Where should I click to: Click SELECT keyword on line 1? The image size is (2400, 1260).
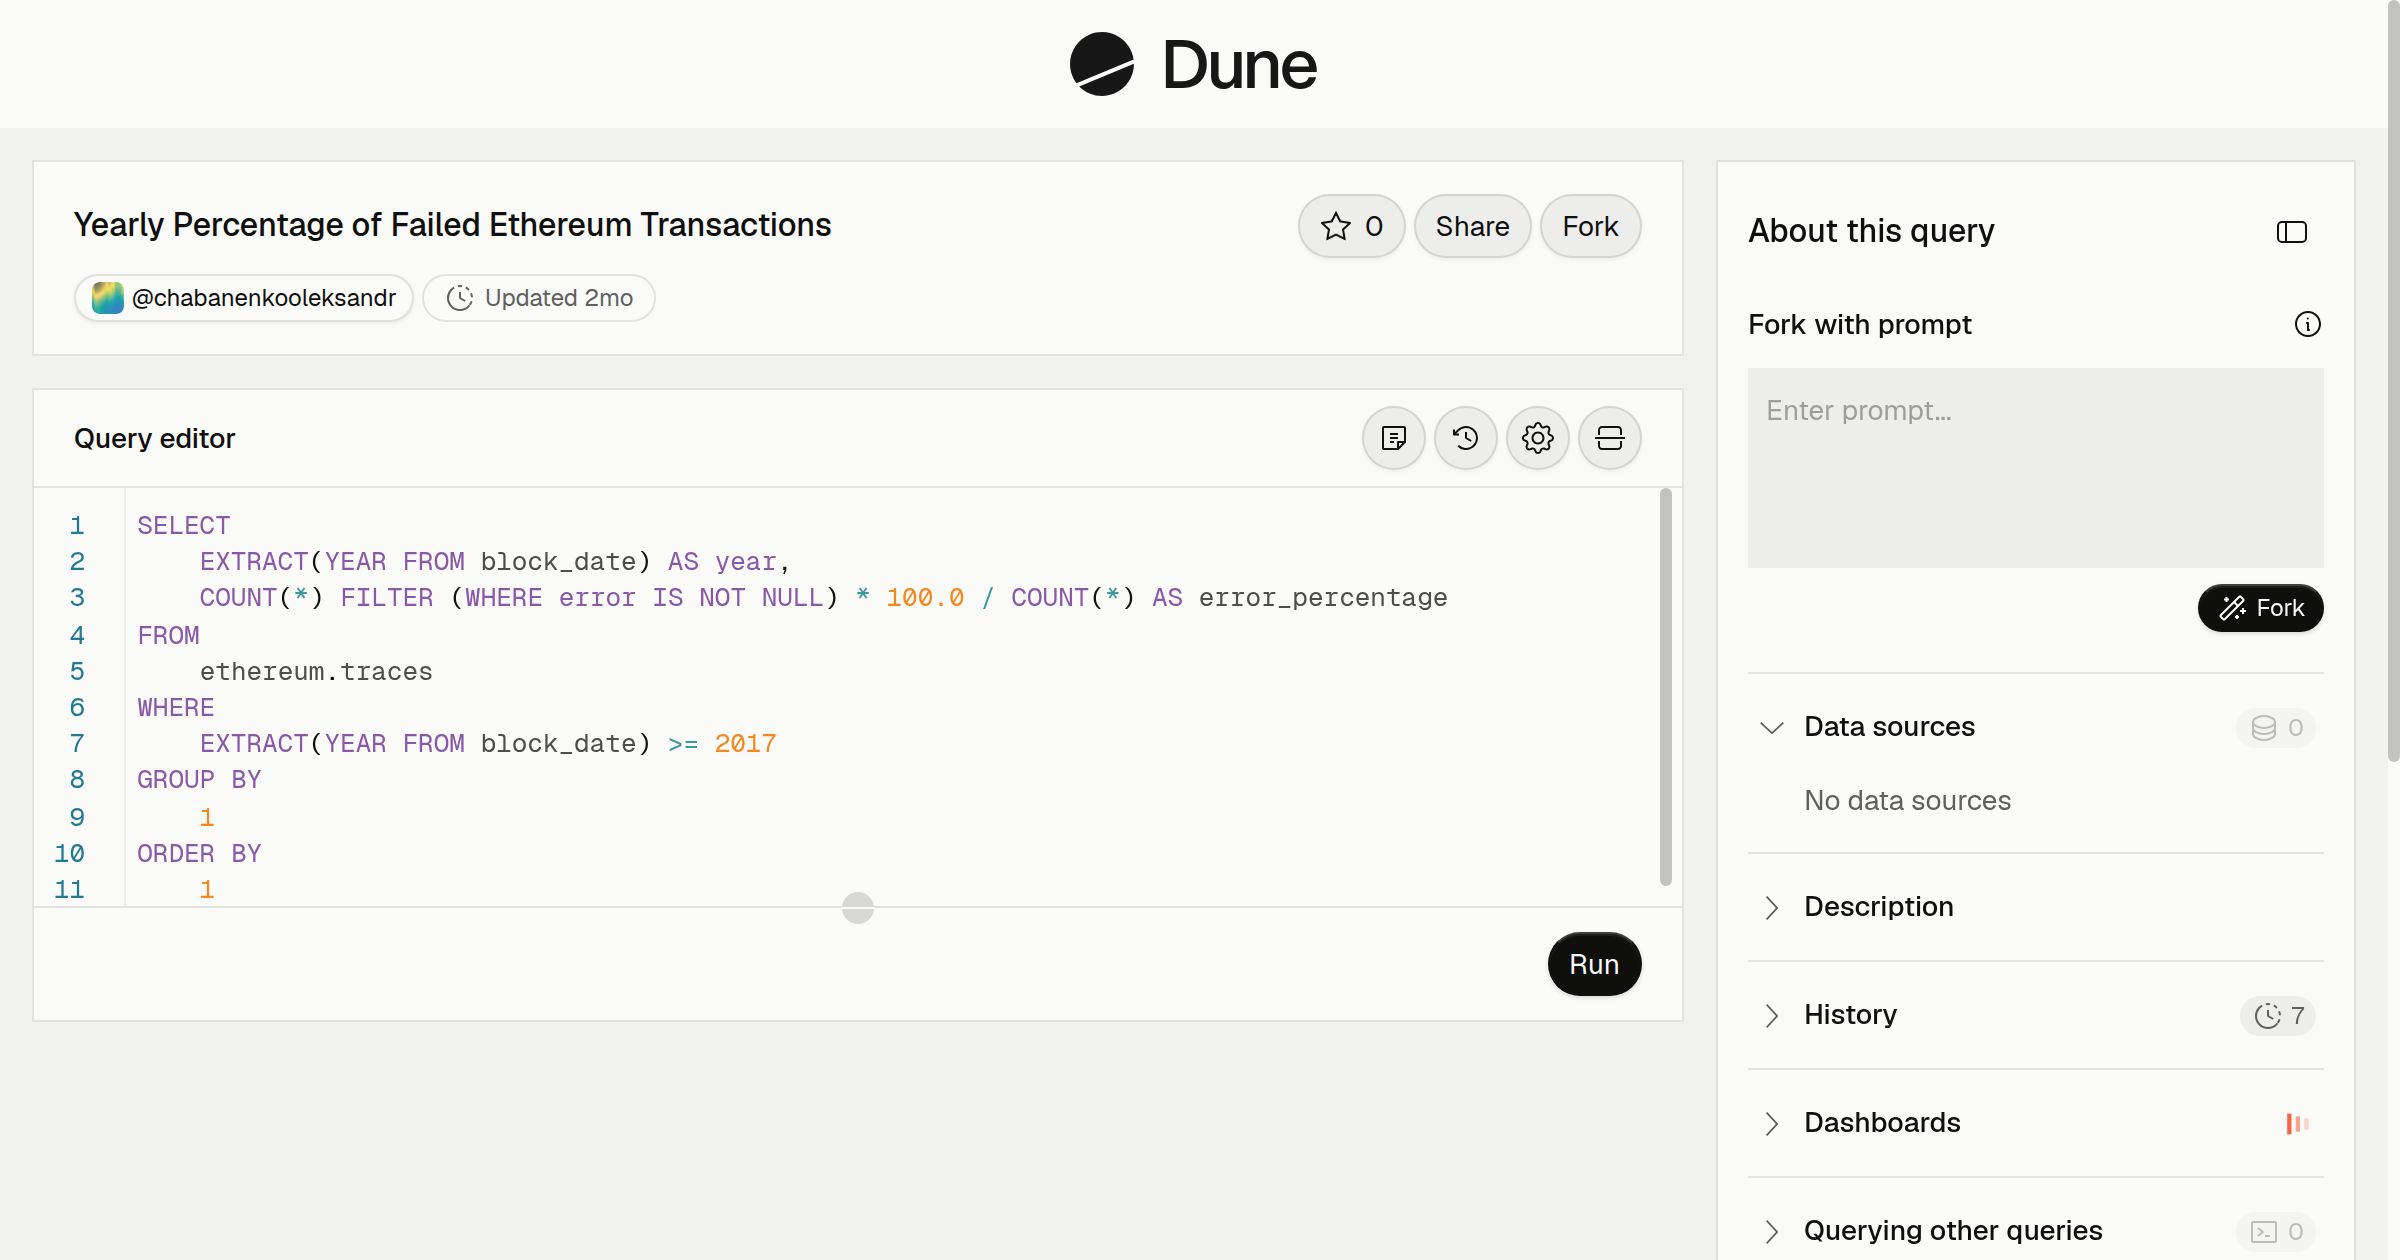[x=184, y=526]
